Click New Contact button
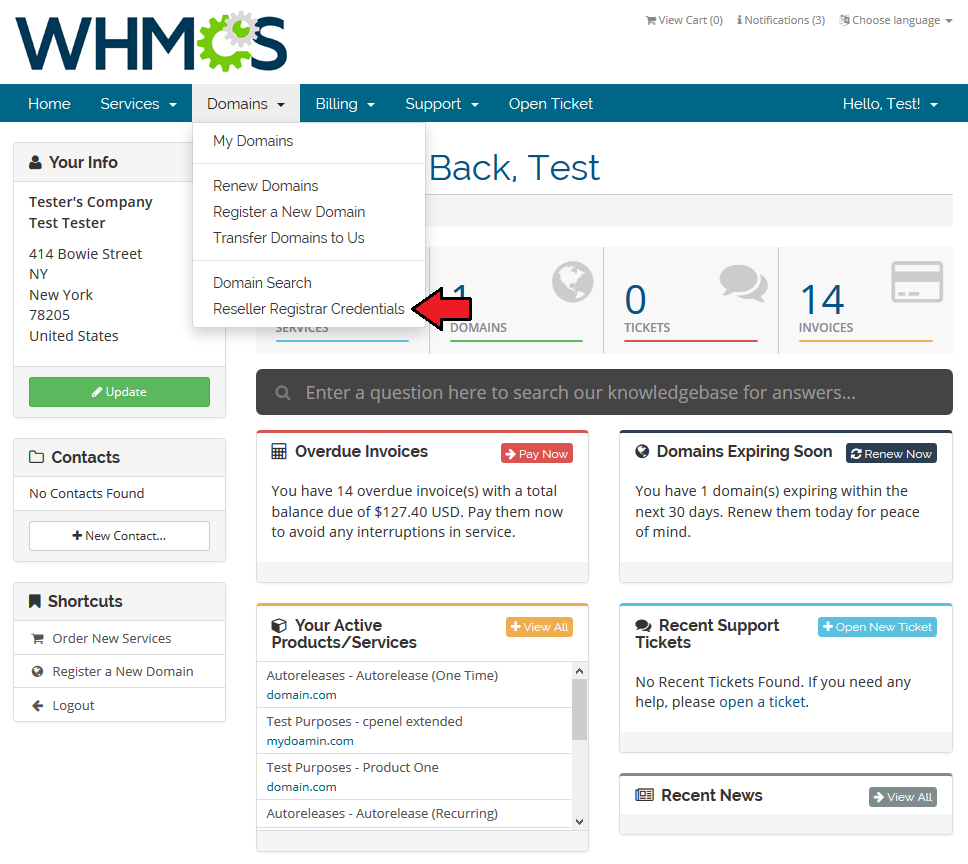 119,536
